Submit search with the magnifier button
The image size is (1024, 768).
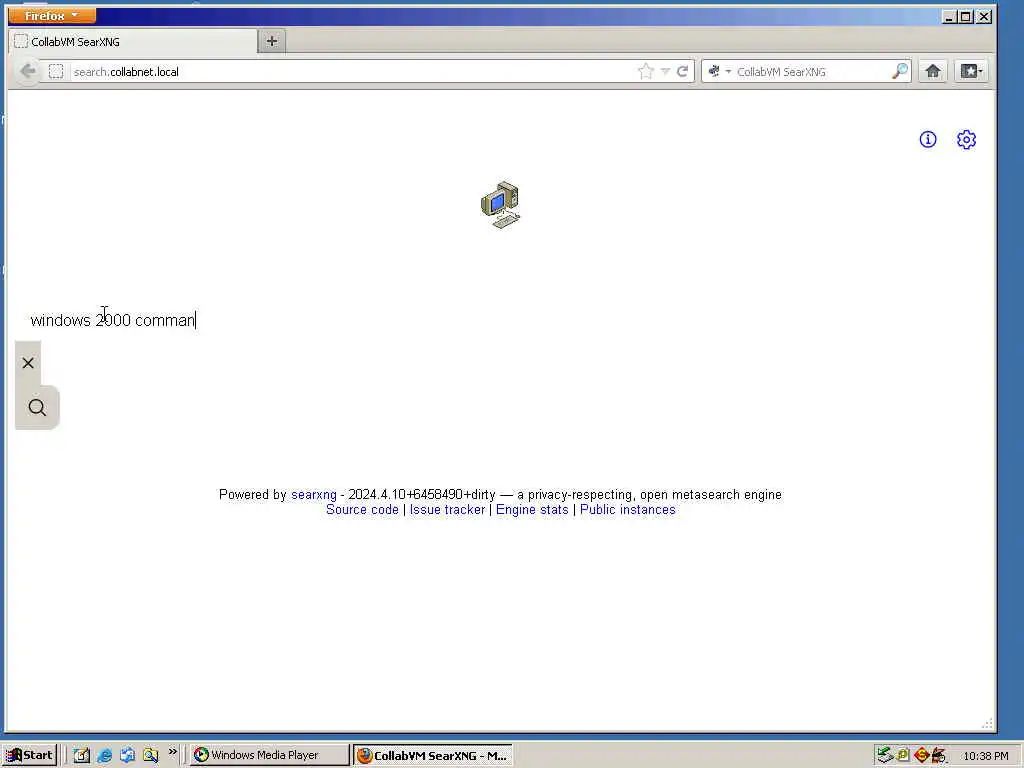click(37, 408)
